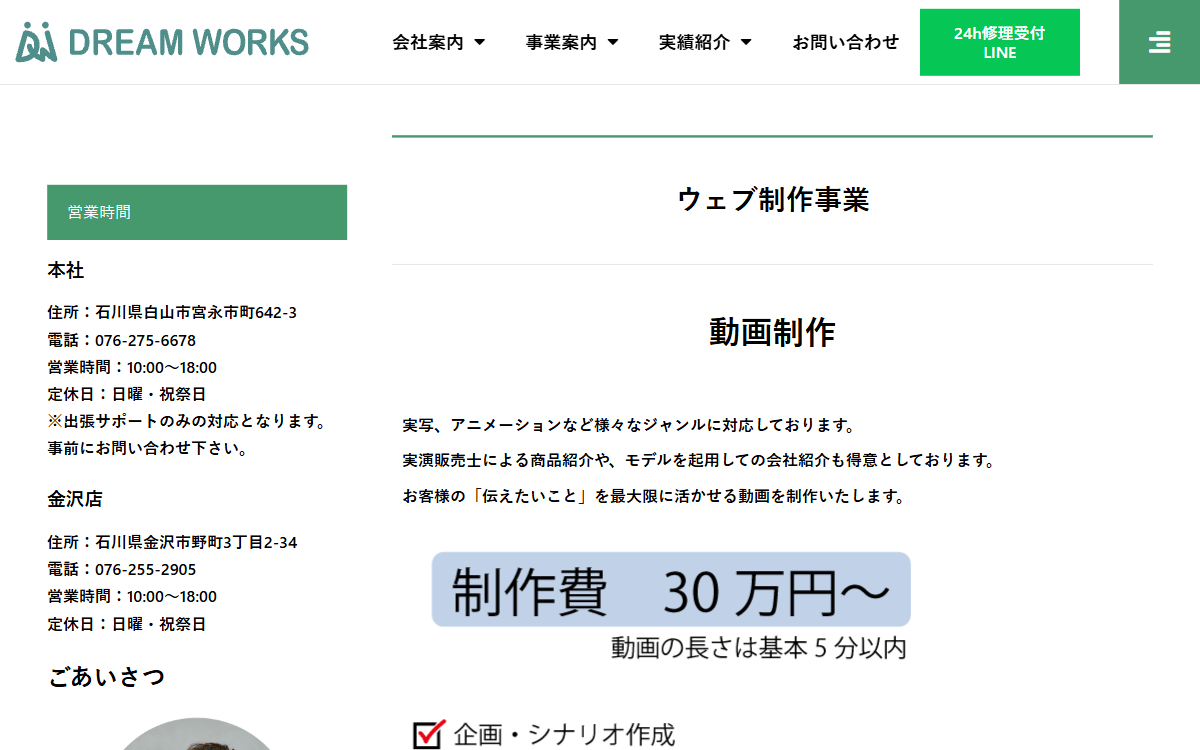Expand the 会社案内 dropdown arrow
The width and height of the screenshot is (1200, 750).
tap(479, 42)
